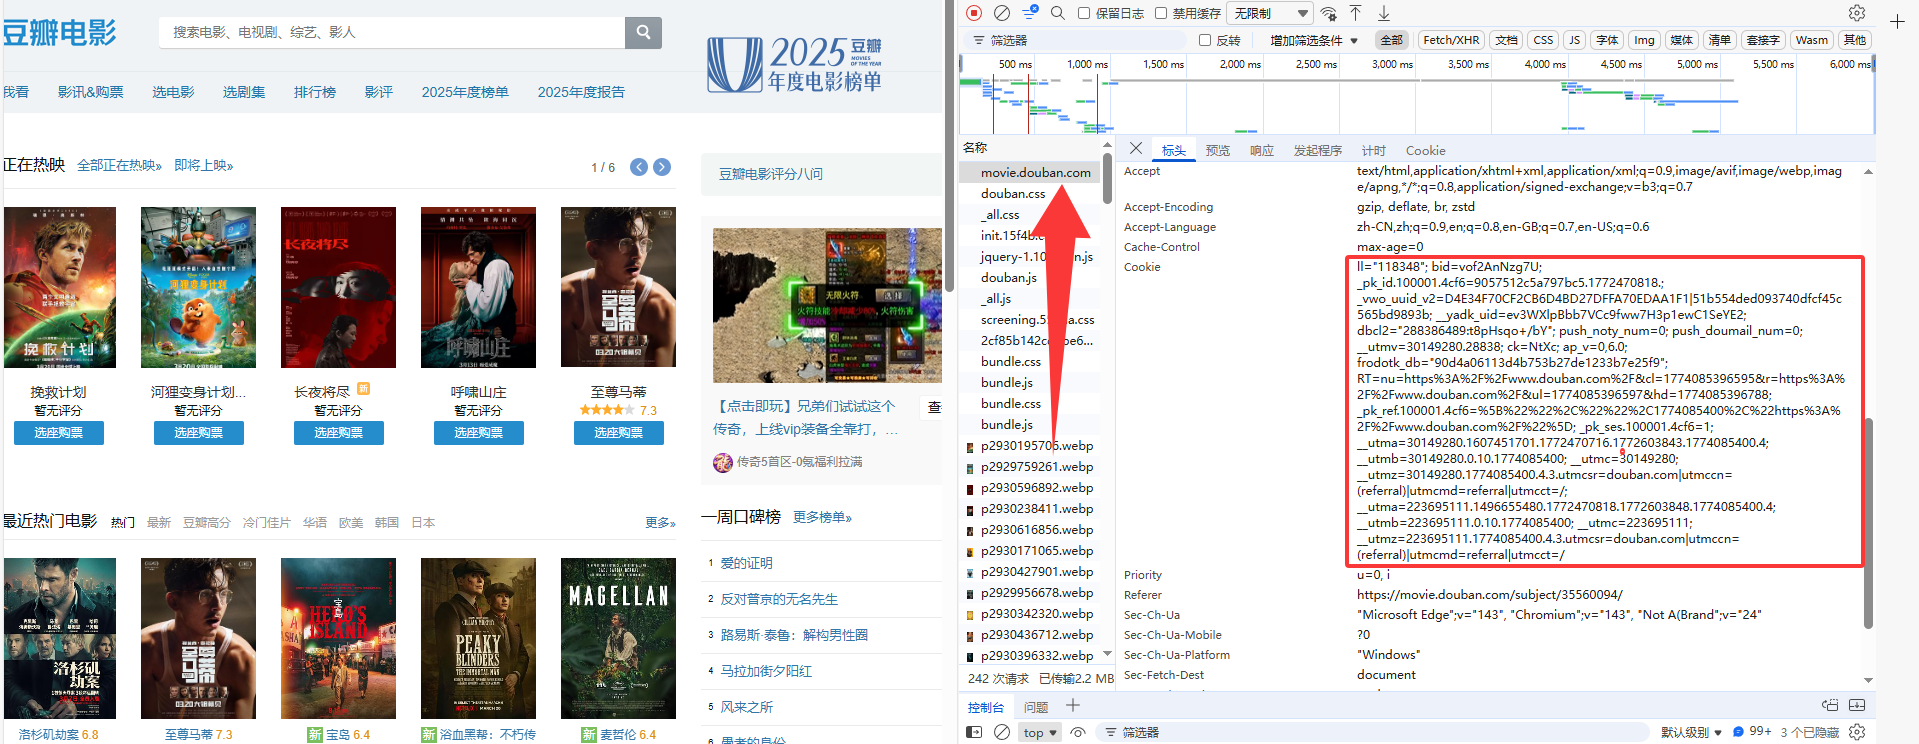
Task: Click export HAR download arrow icon
Action: point(1384,13)
